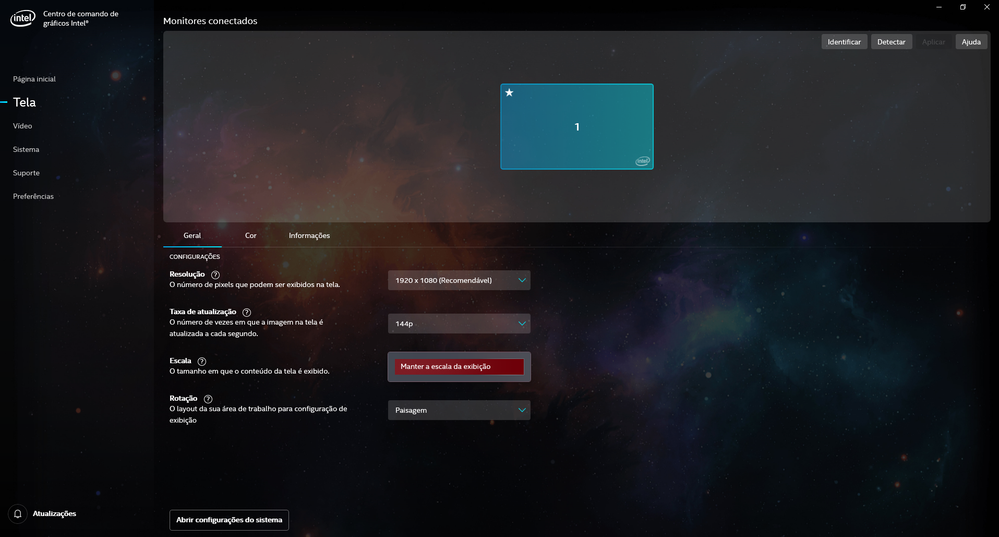Open Preferências in sidebar
The height and width of the screenshot is (537, 999).
33,196
